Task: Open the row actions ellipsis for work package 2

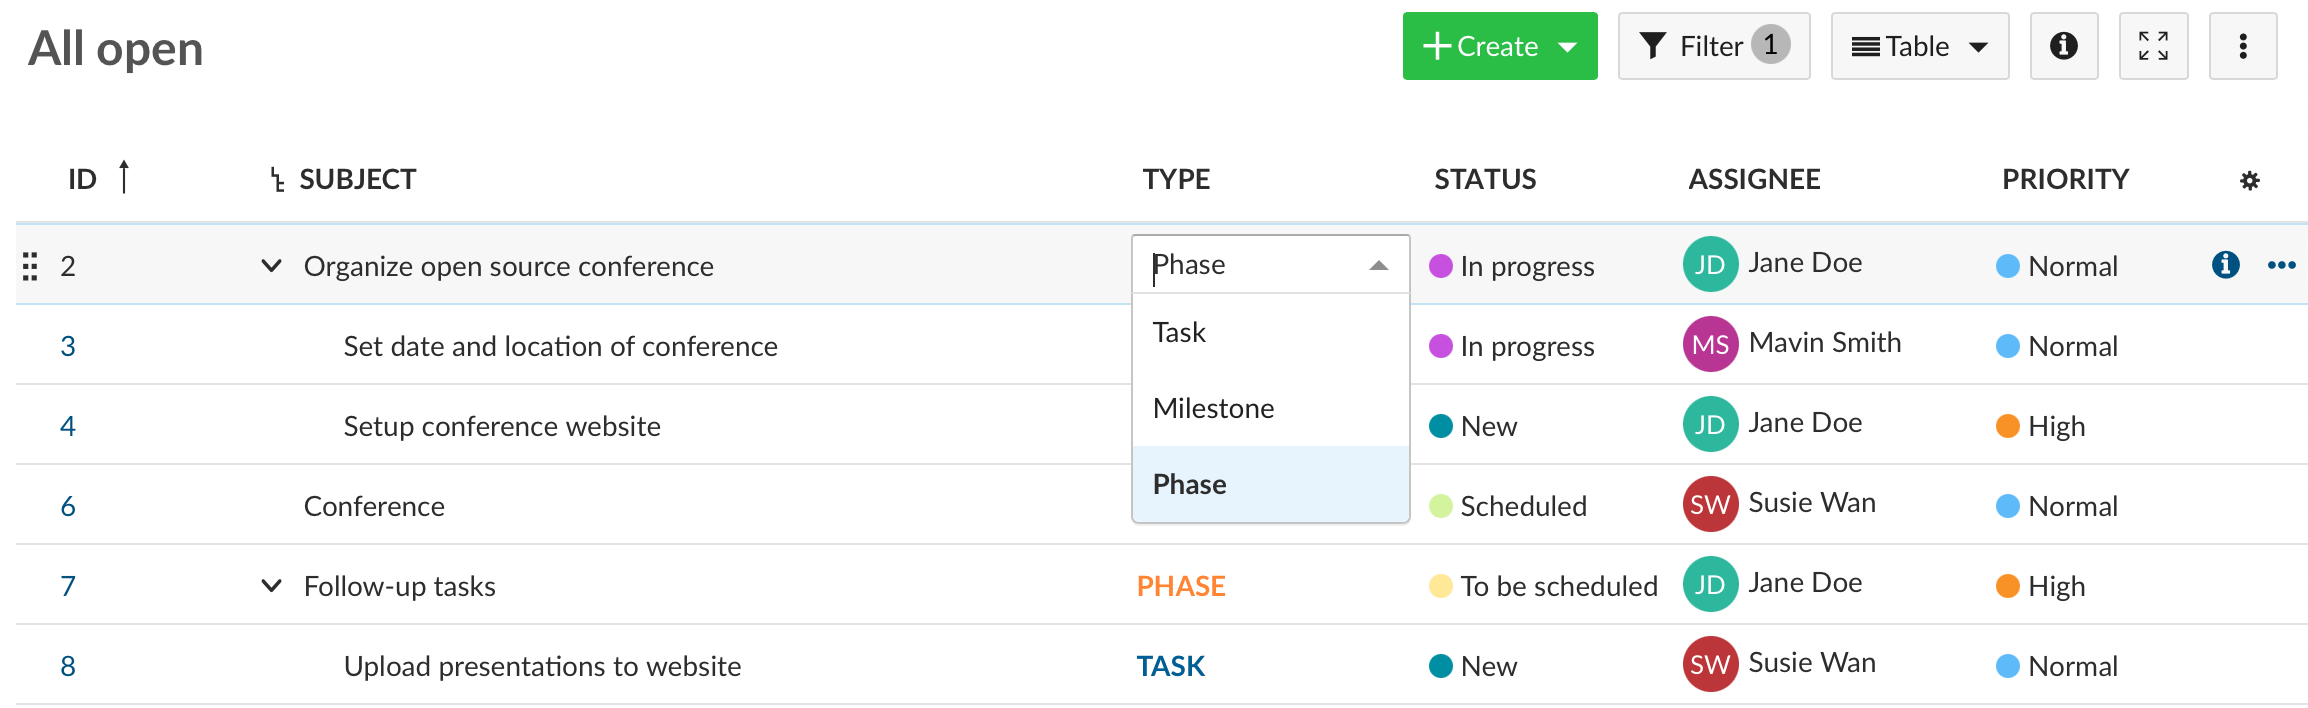Action: (2283, 265)
